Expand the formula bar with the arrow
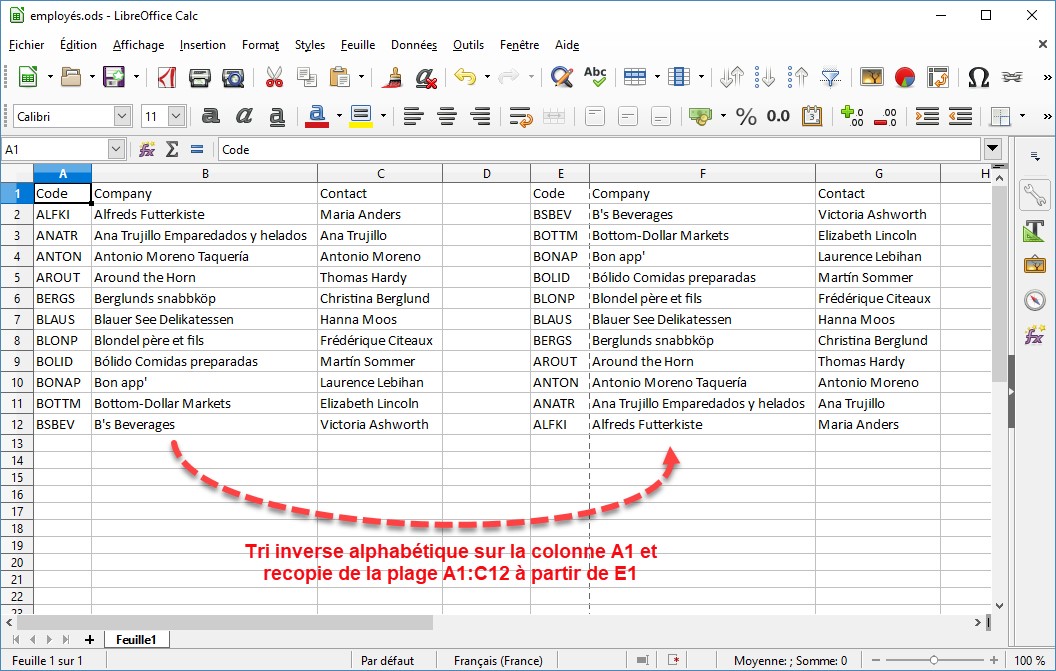The width and height of the screenshot is (1056, 671). click(992, 149)
